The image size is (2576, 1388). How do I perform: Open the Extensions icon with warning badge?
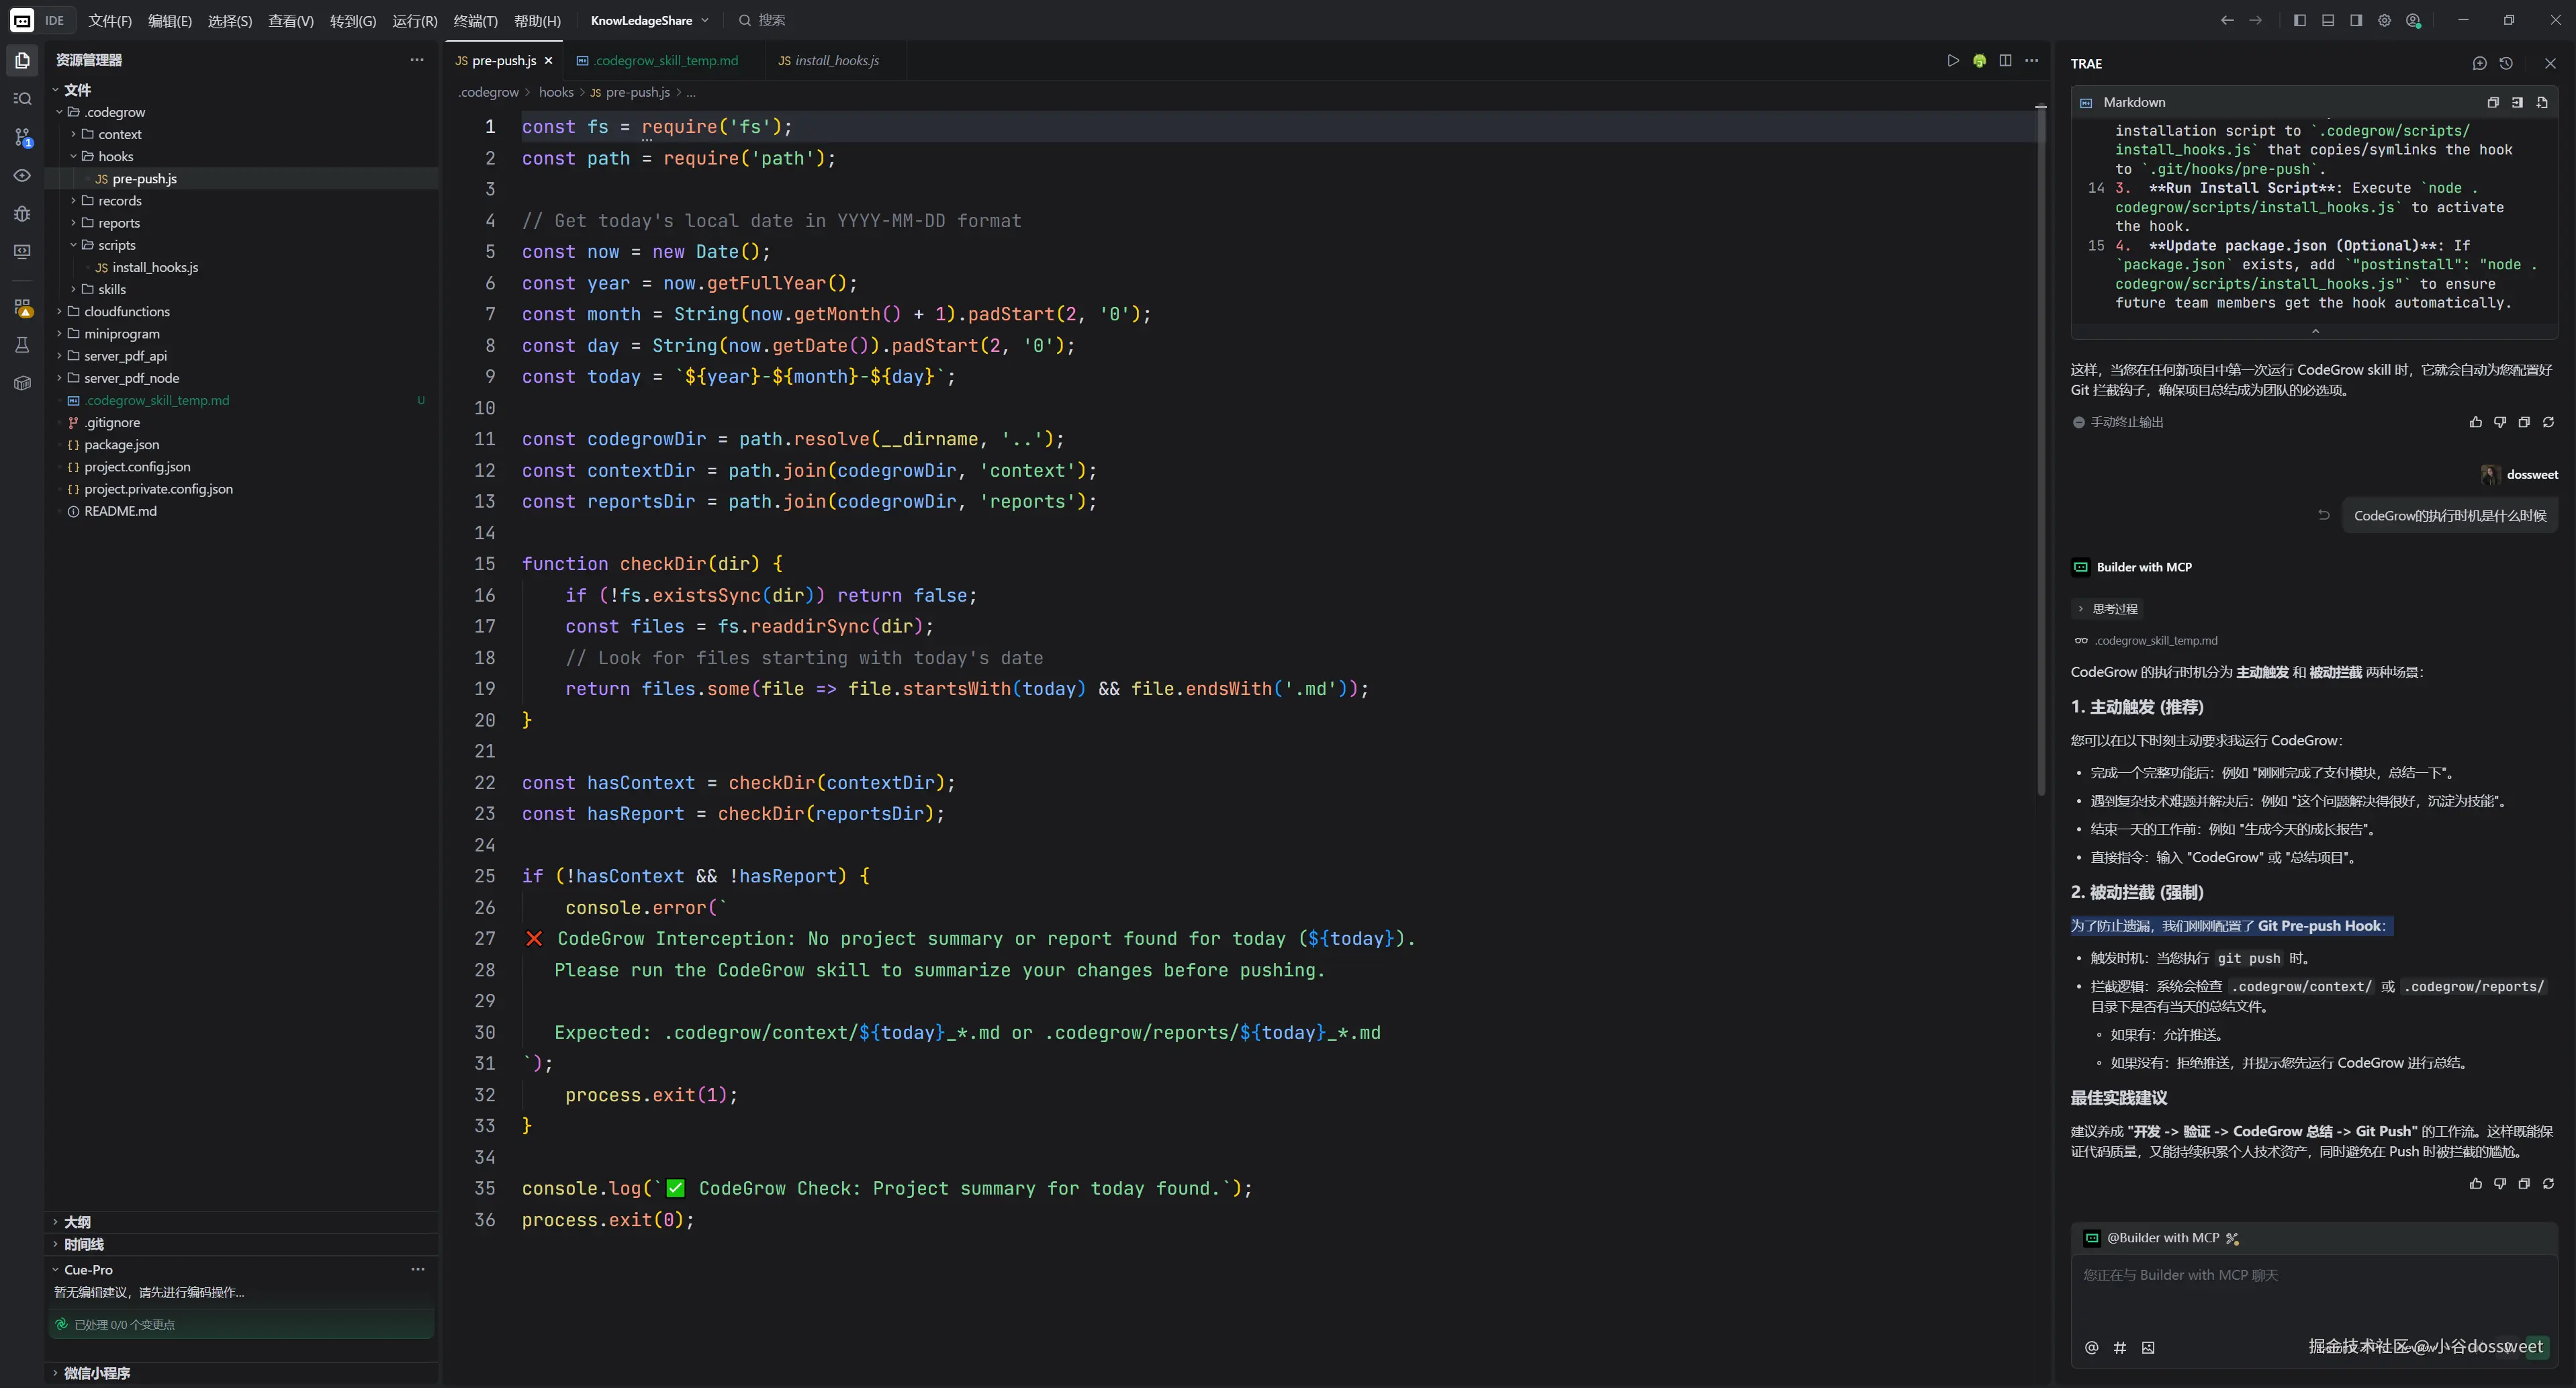pos(22,308)
